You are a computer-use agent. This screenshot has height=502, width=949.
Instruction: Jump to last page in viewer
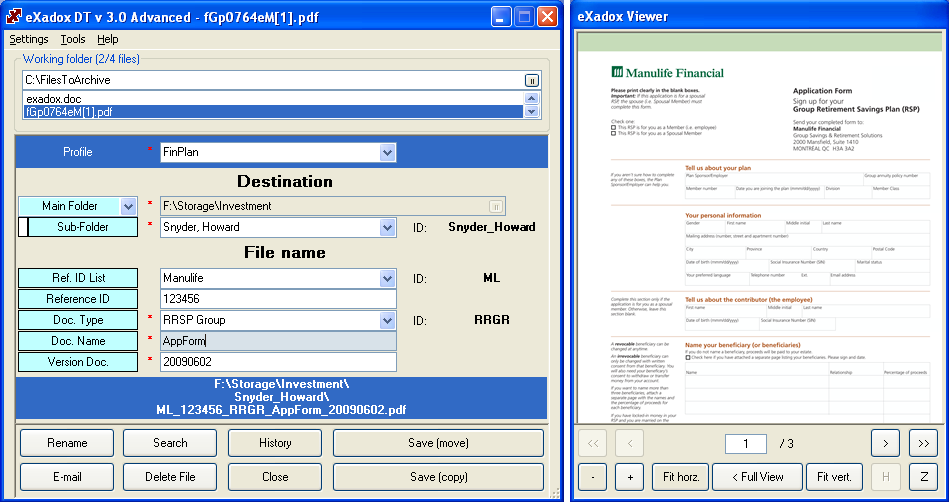(923, 443)
